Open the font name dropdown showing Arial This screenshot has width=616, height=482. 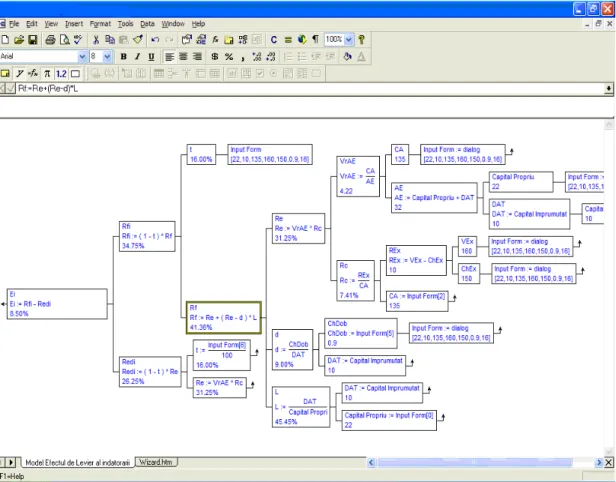82,57
